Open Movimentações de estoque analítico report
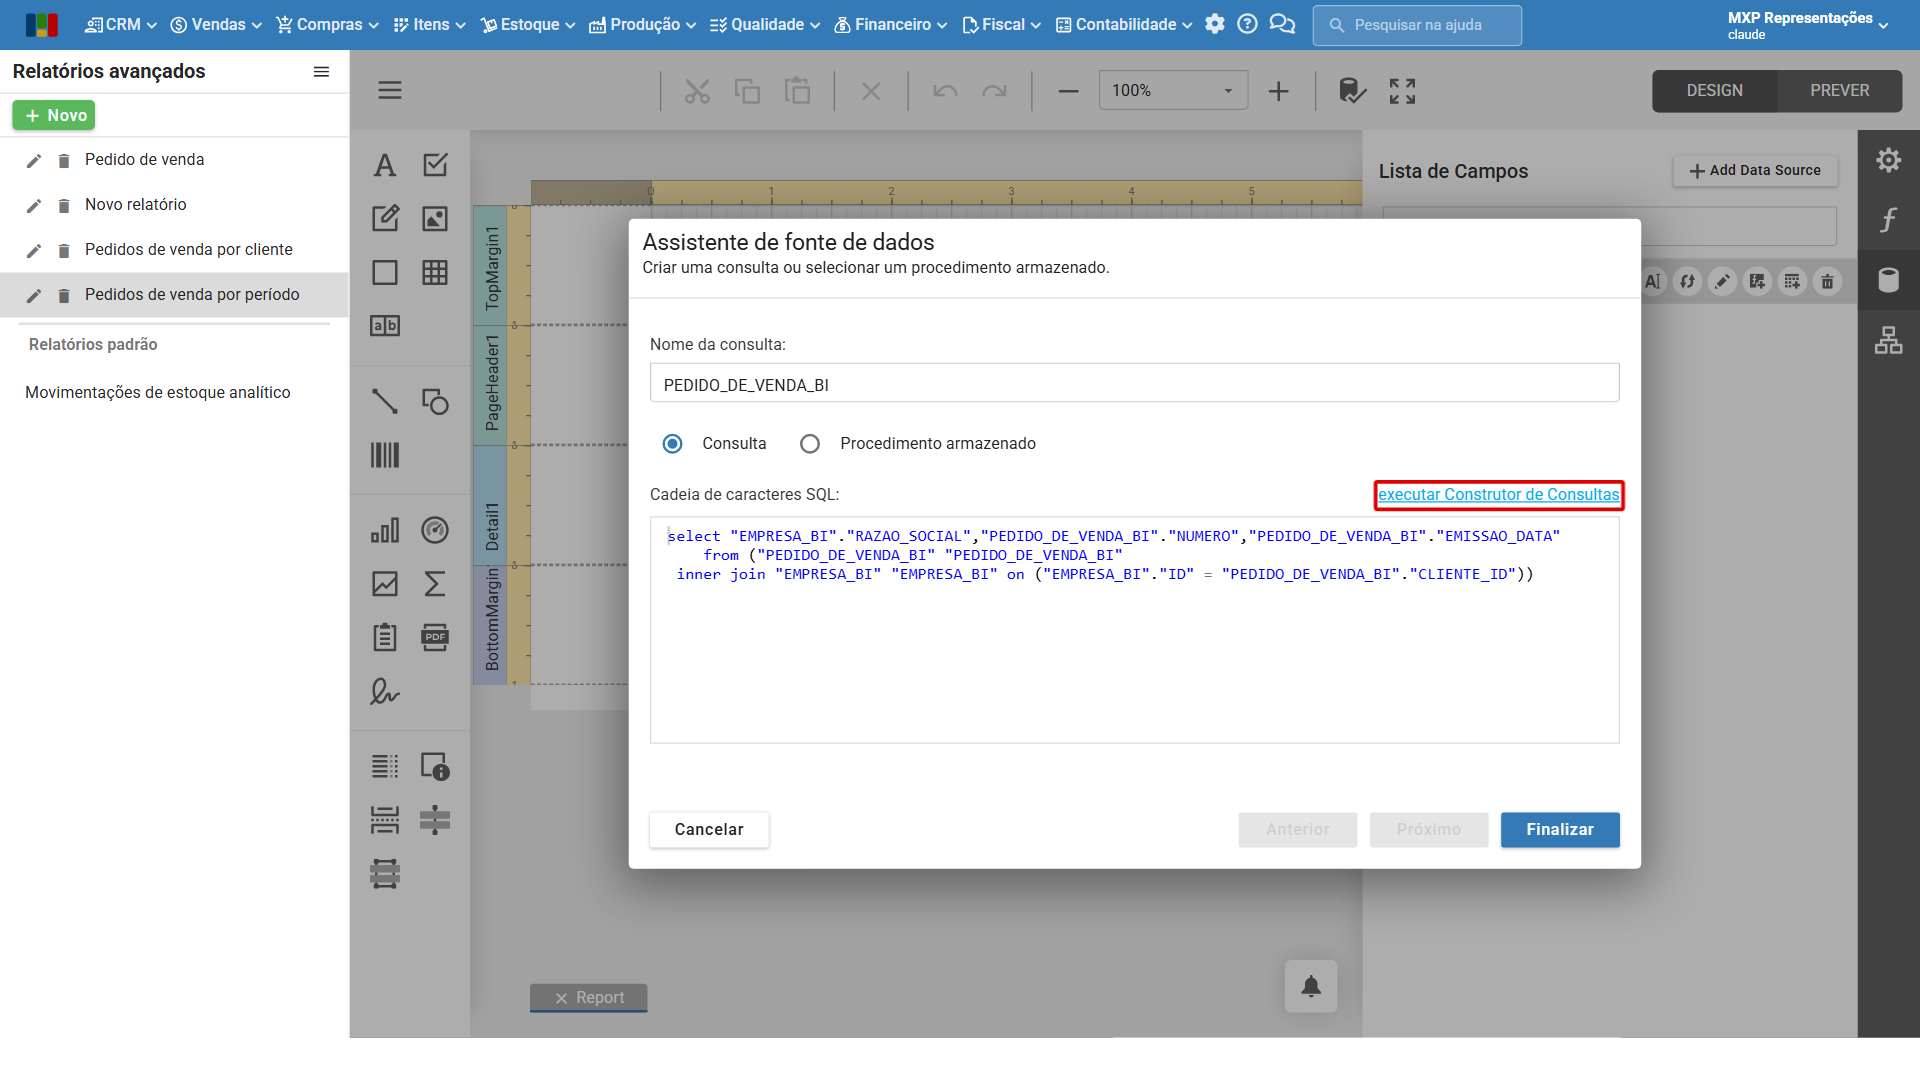 [157, 393]
